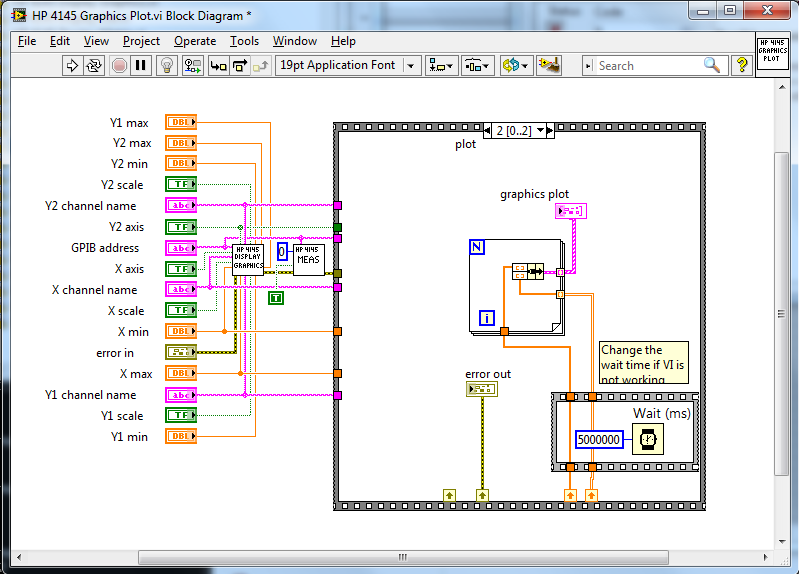This screenshot has height=574, width=799.
Task: Open the Help menu
Action: tap(343, 41)
